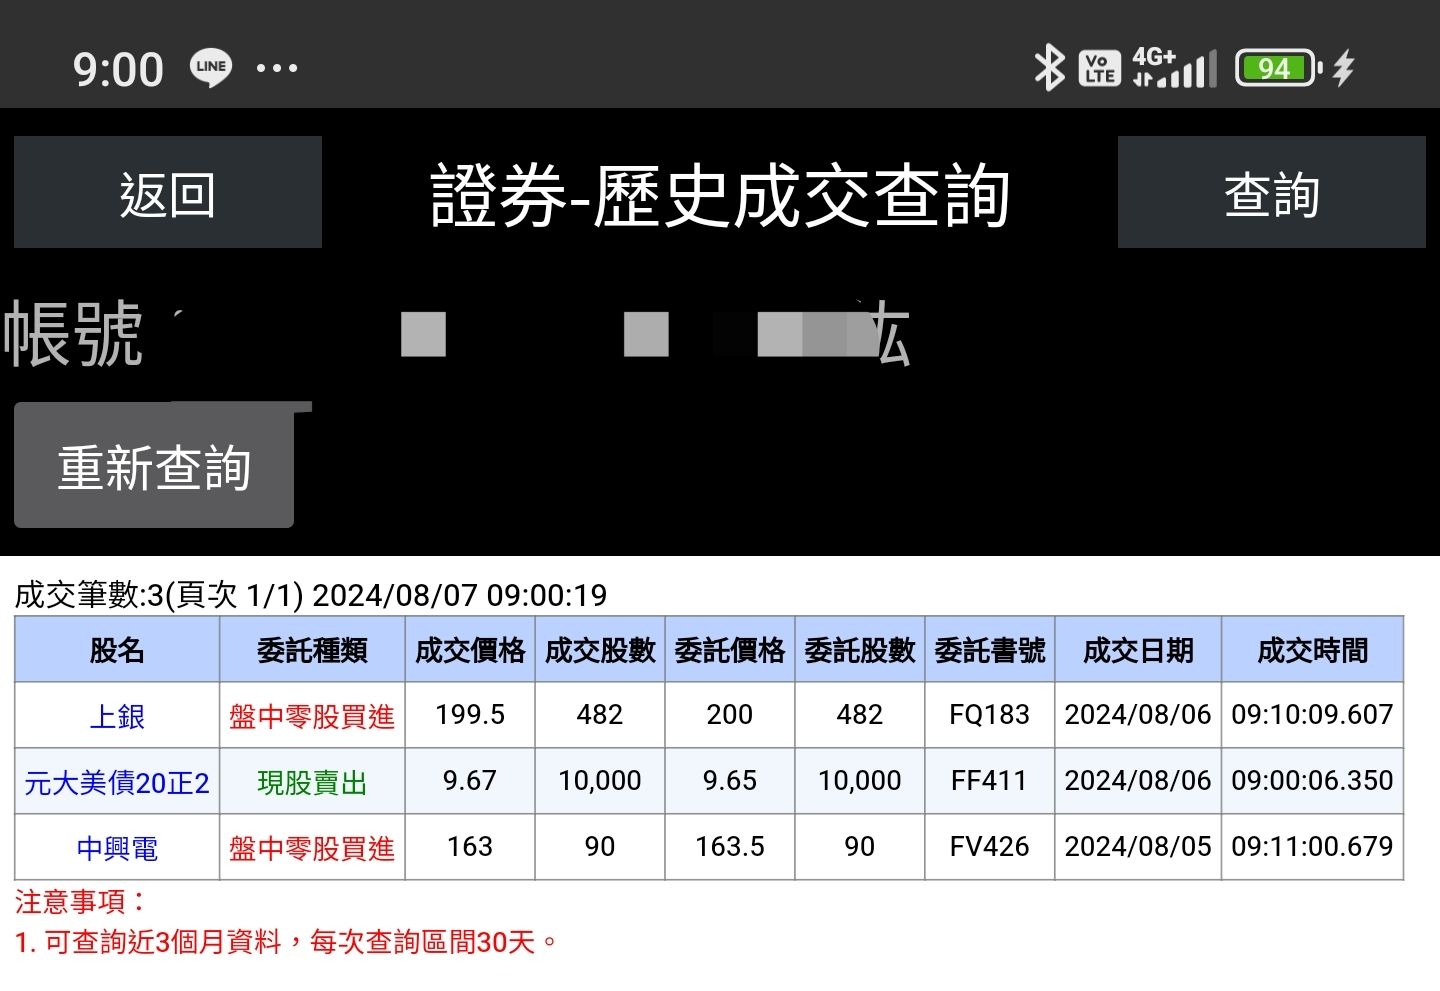Open the 元大美債20正2 stock link
Image resolution: width=1440 pixels, height=991 pixels.
click(x=114, y=781)
